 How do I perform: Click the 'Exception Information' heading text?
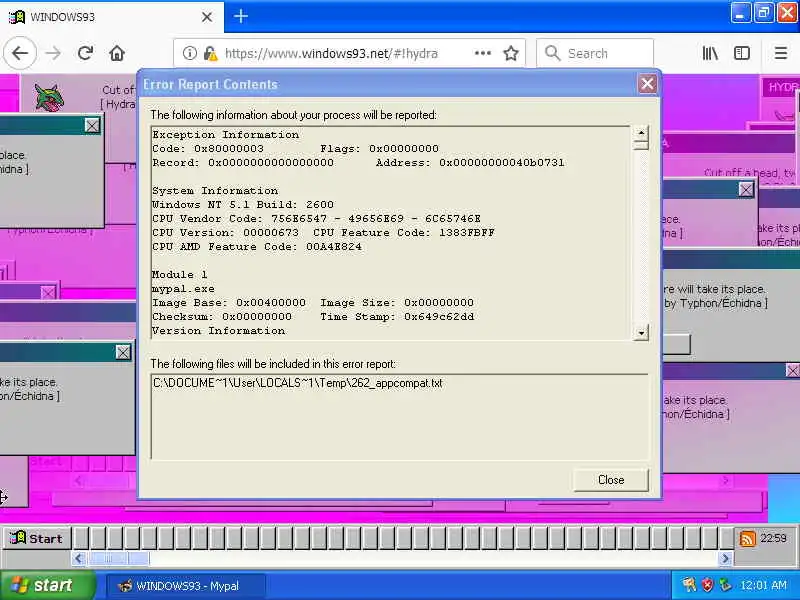coord(226,135)
